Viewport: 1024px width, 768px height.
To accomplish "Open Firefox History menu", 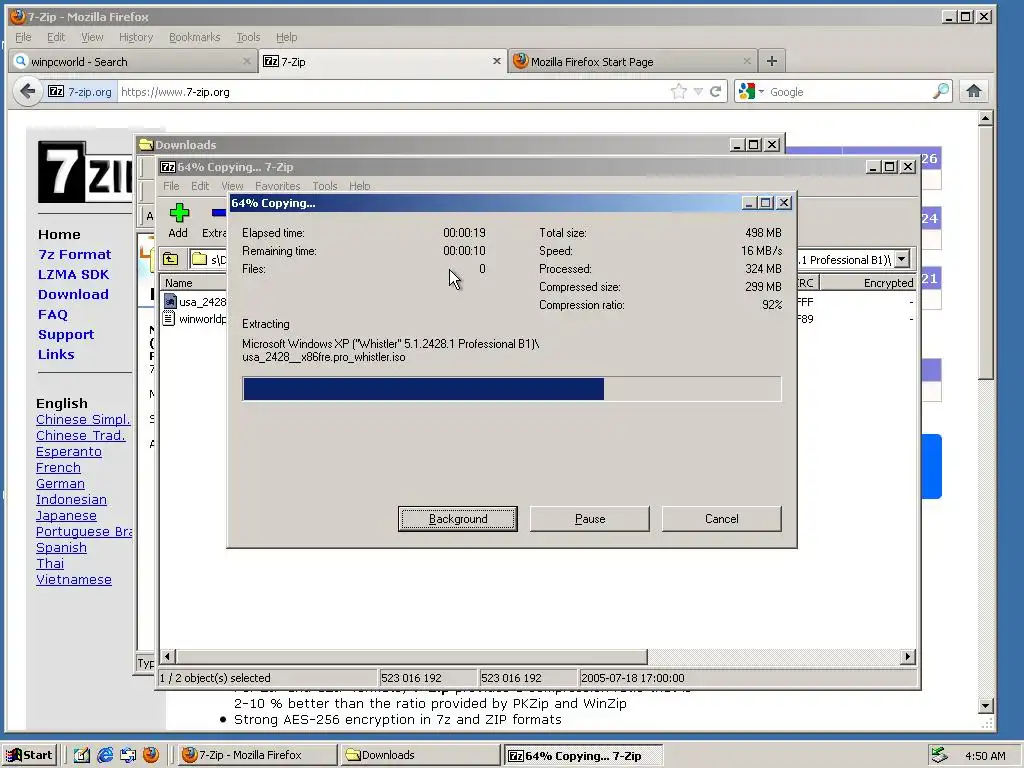I will [136, 37].
